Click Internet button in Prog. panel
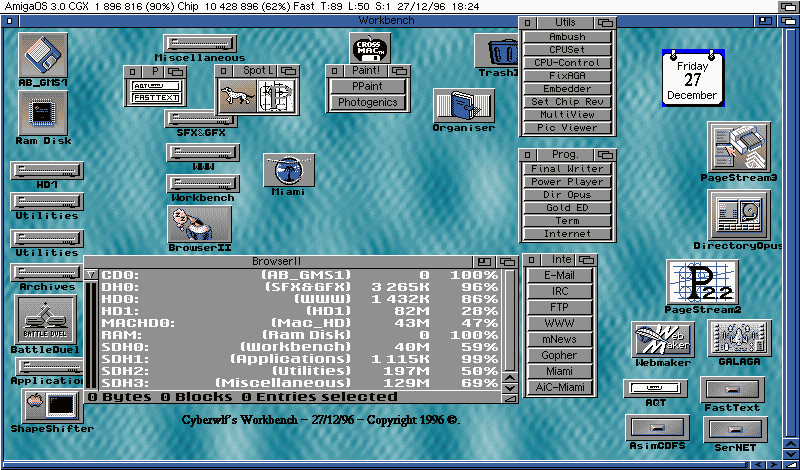The image size is (800, 470). tap(567, 234)
